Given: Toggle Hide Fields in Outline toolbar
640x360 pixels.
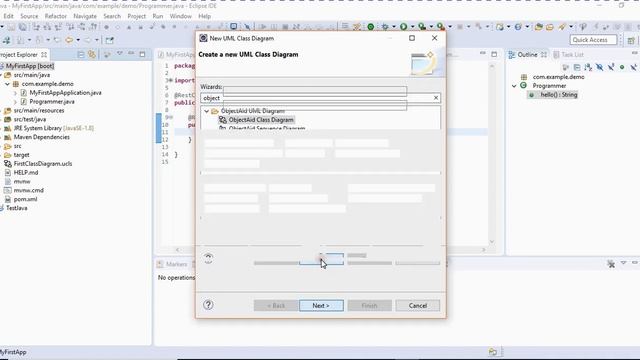Looking at the screenshot, I should pos(600,67).
